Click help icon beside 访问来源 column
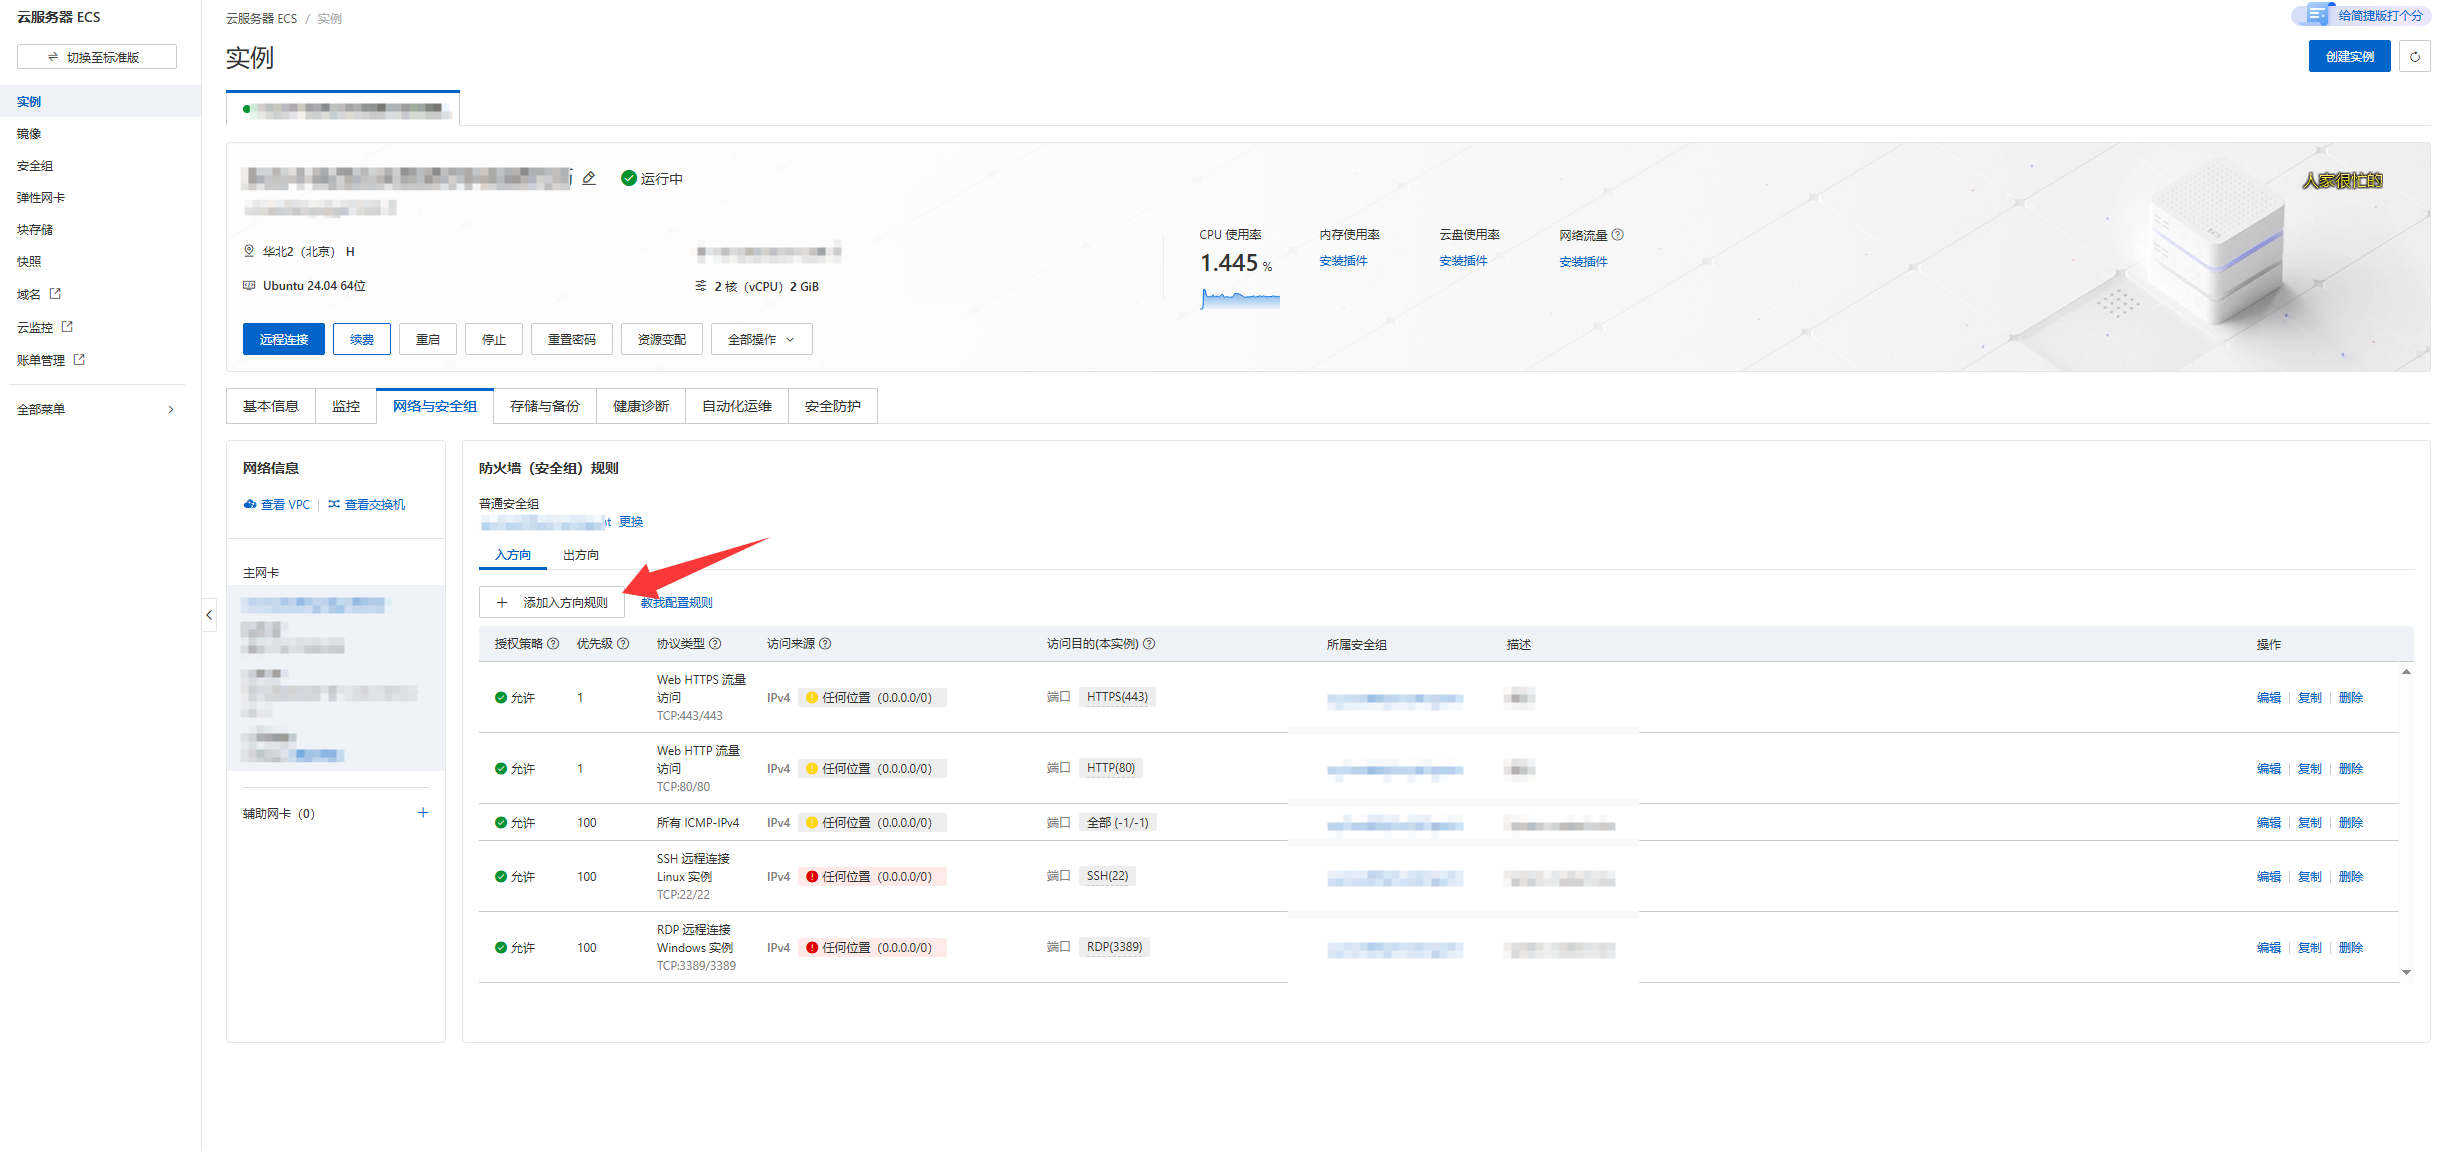Viewport: 2448px width, 1151px height. point(825,644)
